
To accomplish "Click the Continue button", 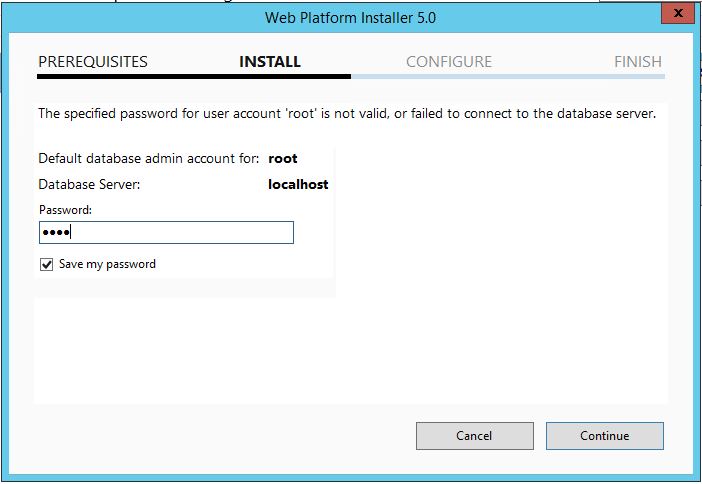I will [604, 435].
